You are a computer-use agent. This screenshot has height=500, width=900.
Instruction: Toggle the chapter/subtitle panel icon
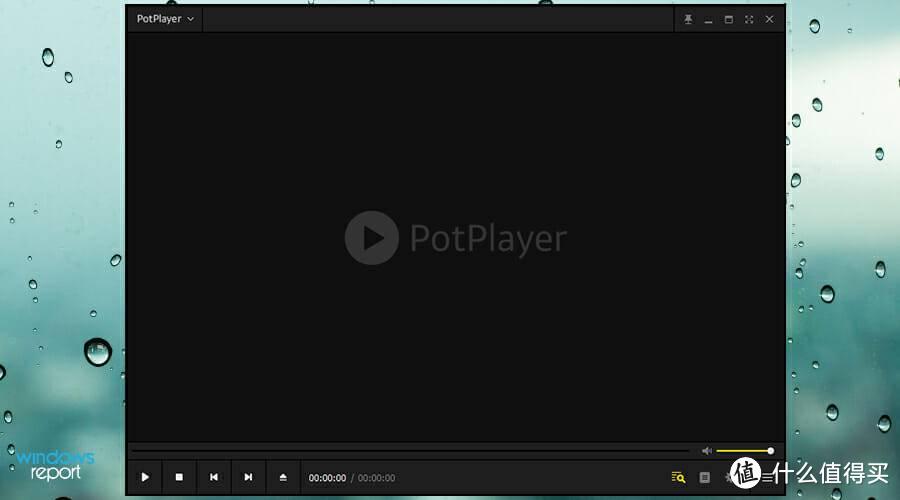[704, 477]
